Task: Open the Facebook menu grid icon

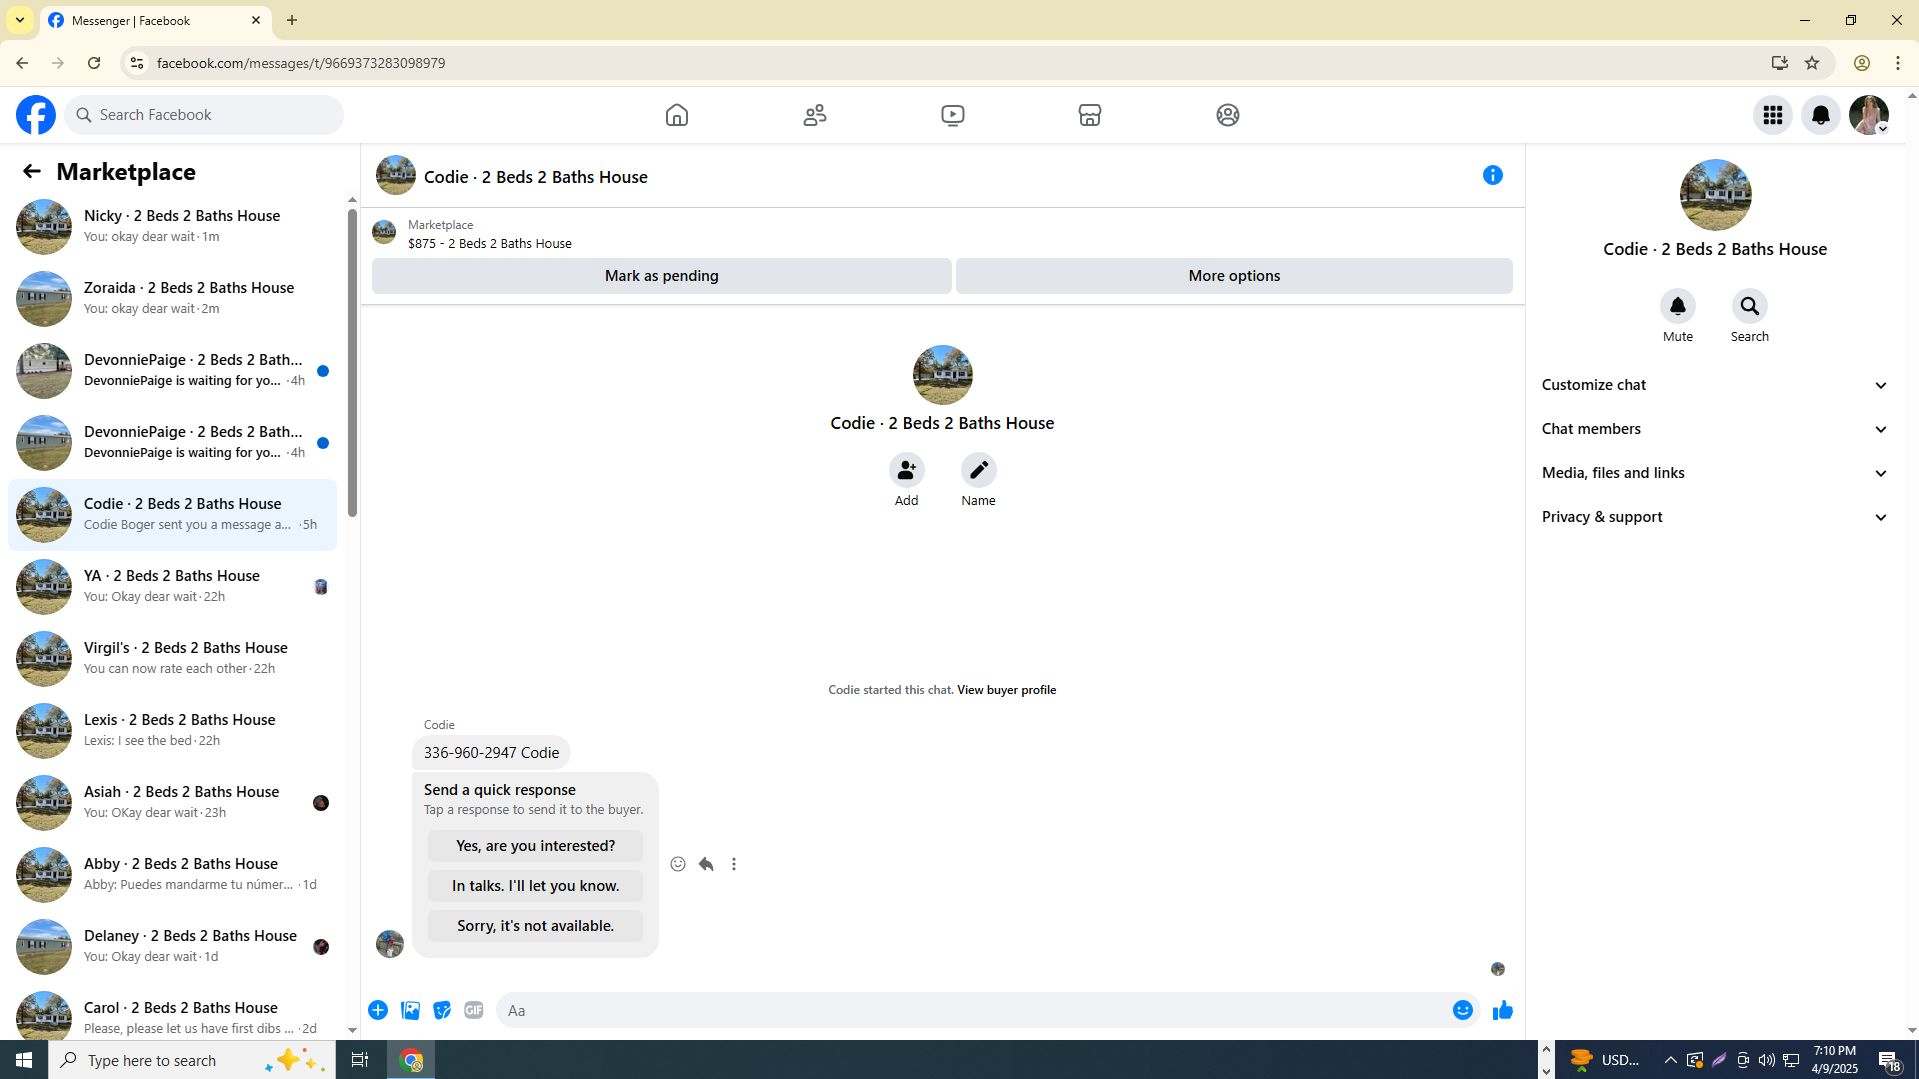Action: [x=1773, y=115]
